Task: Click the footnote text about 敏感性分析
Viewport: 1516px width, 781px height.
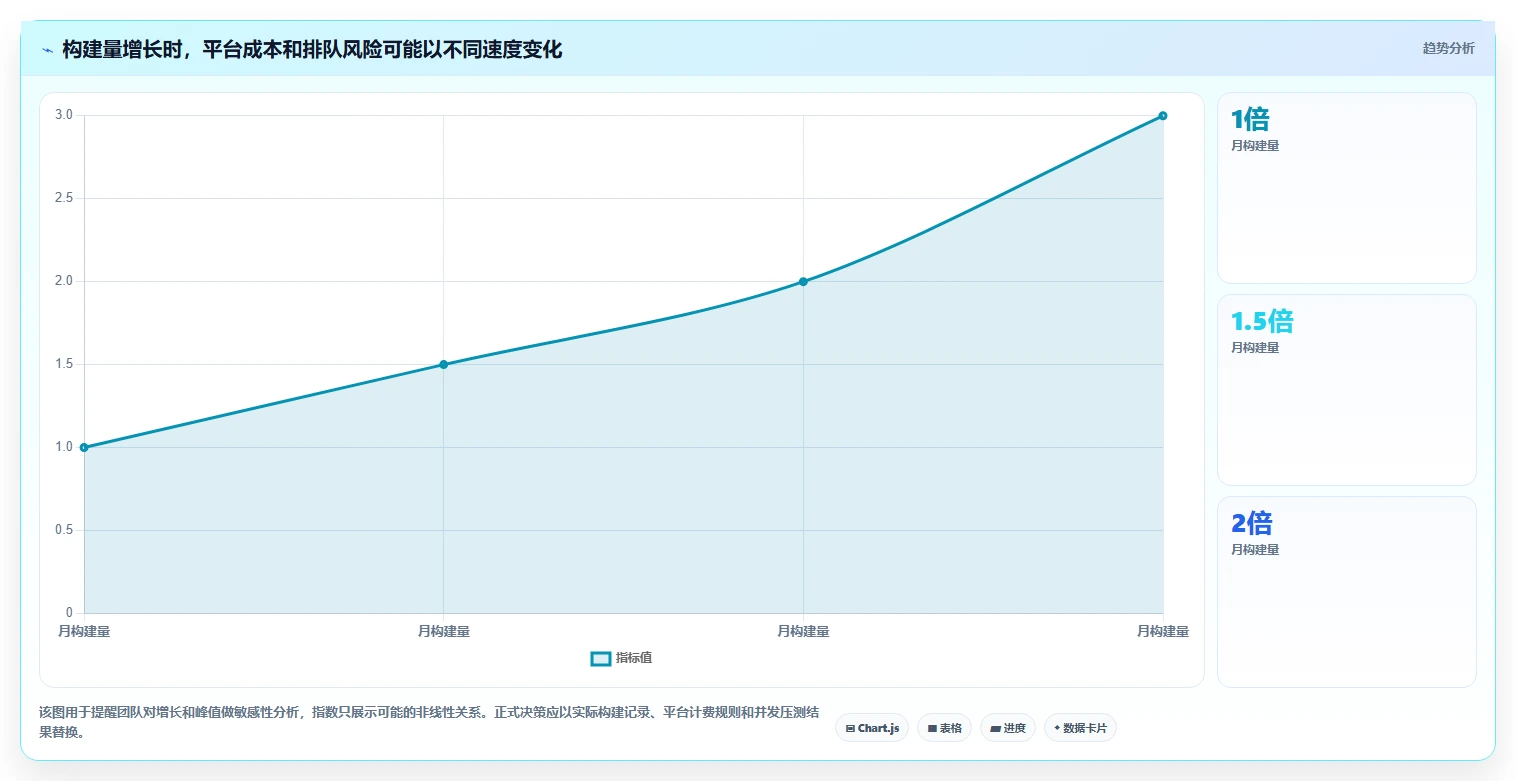Action: (430, 722)
